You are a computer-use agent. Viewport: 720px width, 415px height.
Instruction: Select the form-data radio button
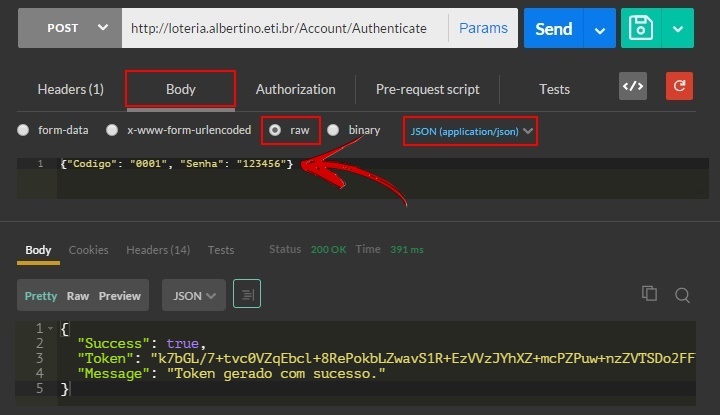pyautogui.click(x=23, y=130)
